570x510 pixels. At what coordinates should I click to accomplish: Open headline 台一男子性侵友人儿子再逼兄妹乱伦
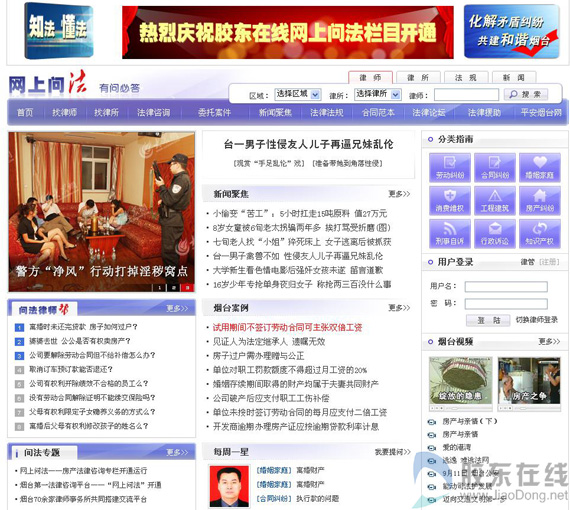[308, 144]
